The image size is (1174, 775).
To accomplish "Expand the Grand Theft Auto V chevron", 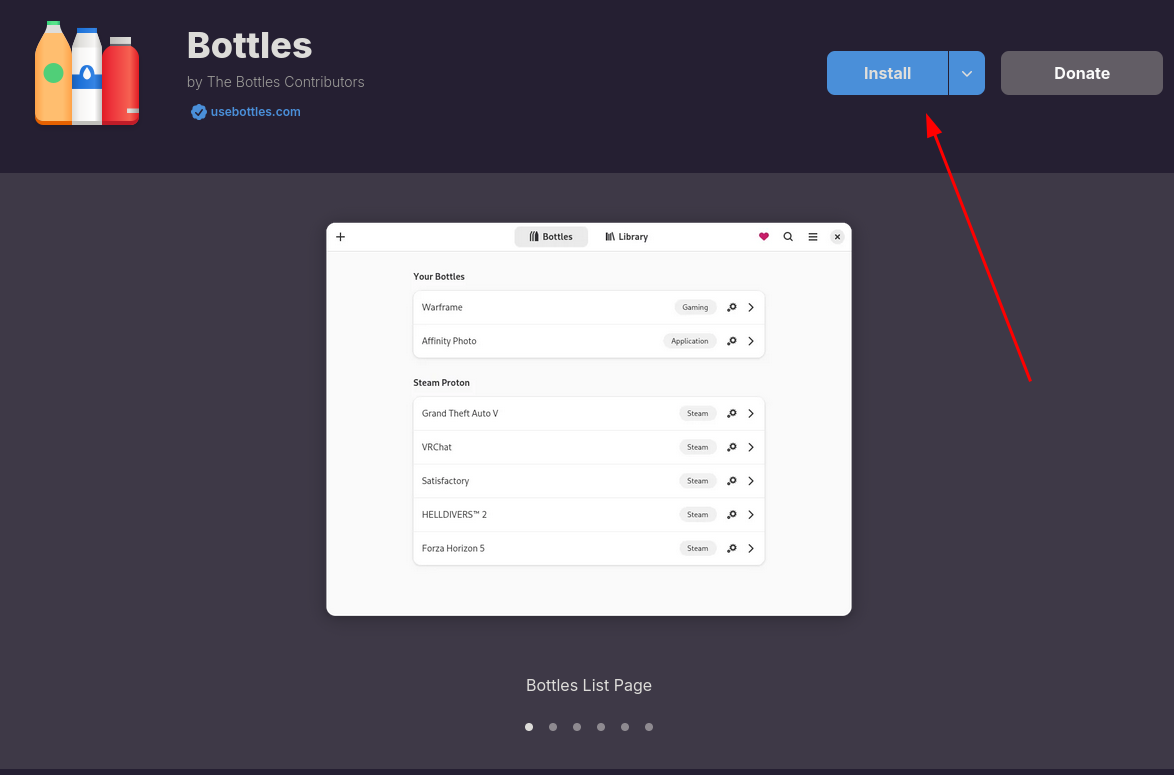I will coord(751,413).
